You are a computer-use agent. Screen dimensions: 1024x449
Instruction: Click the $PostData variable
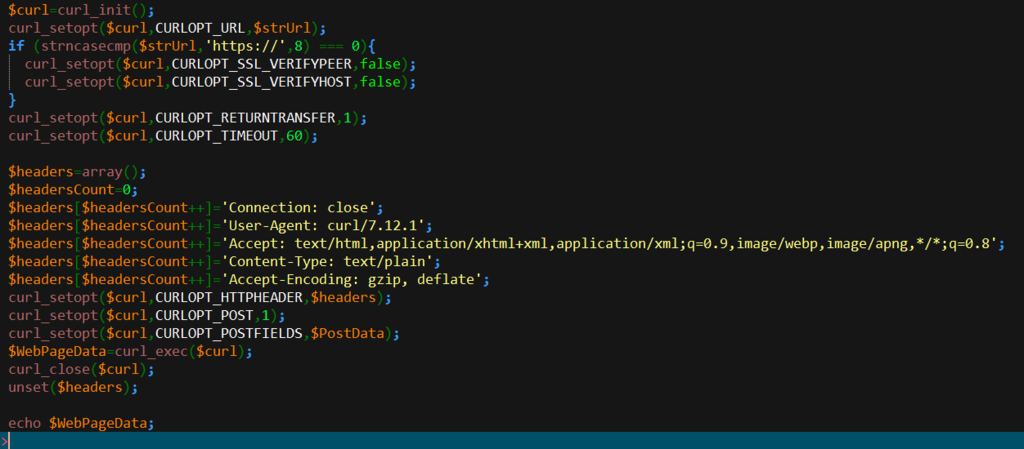[x=348, y=333]
